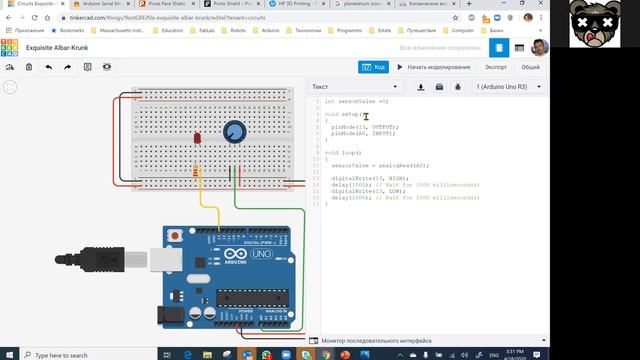Open Arduino bookmark folder
Viewport: 640px width, 360px height.
(267, 31)
